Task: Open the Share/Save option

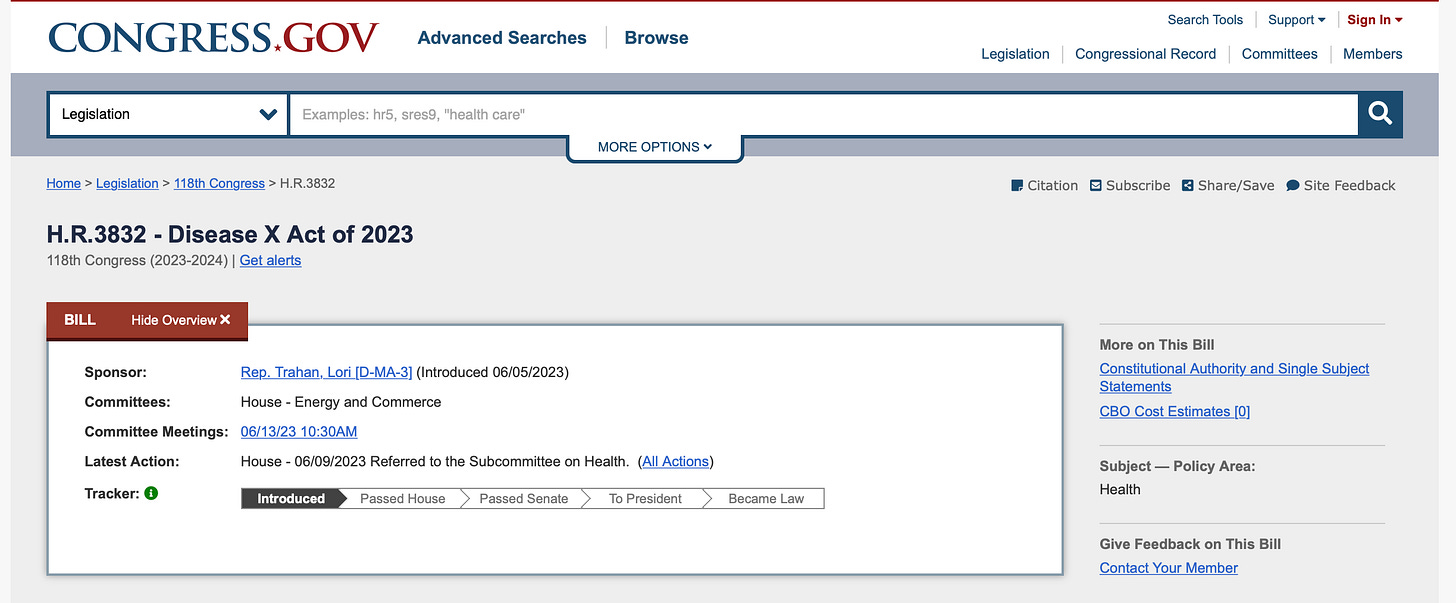Action: 1228,185
